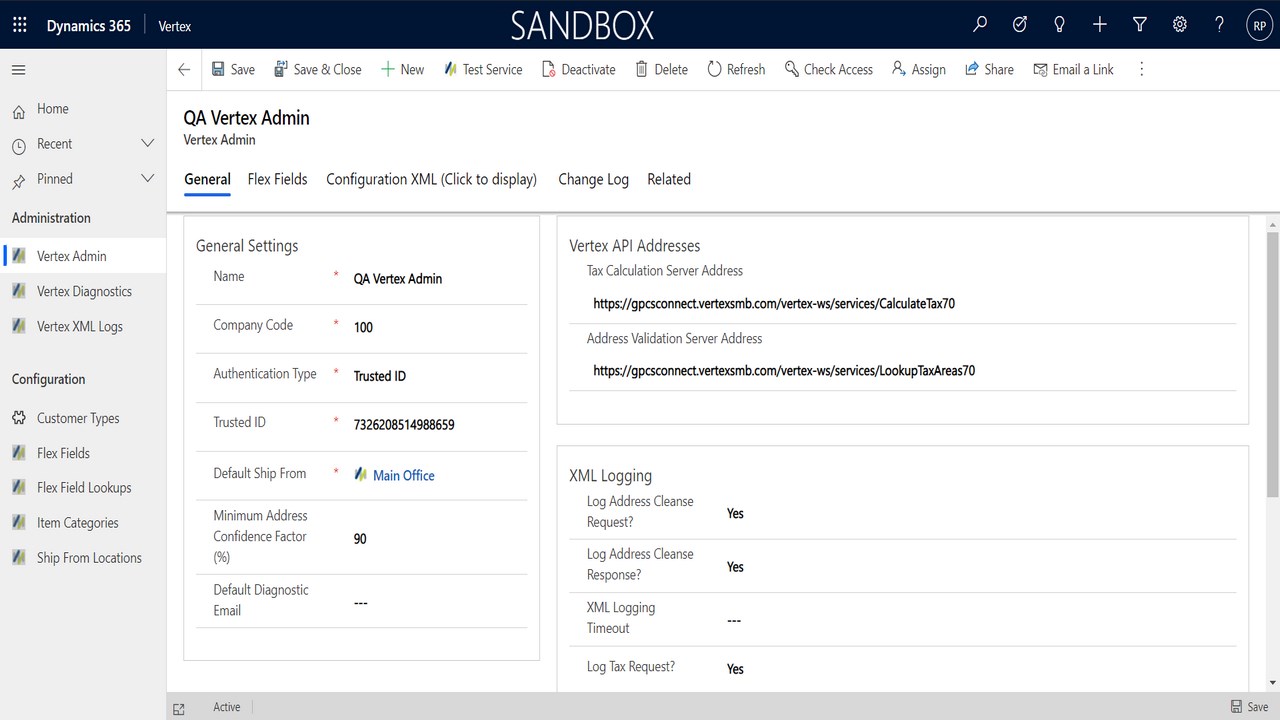Toggle Log Address Cleanse Request Yes
The height and width of the screenshot is (720, 1280).
click(x=735, y=514)
